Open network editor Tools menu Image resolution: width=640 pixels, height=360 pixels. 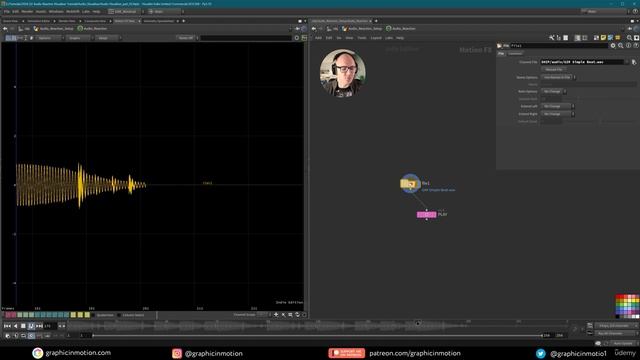362,38
